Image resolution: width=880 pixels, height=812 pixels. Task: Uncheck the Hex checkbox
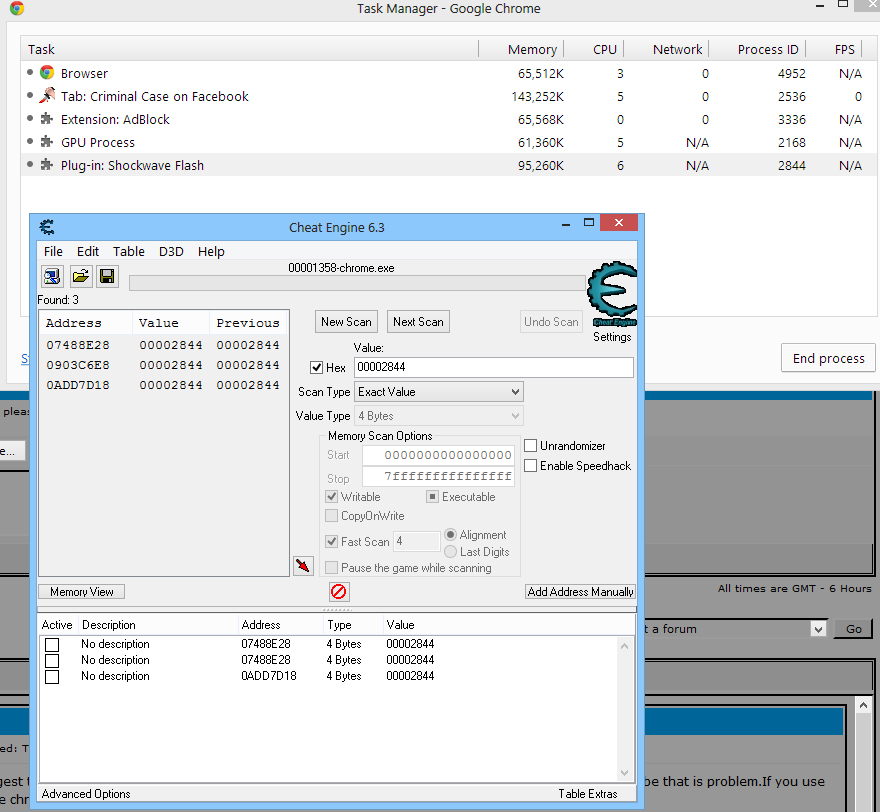(317, 368)
